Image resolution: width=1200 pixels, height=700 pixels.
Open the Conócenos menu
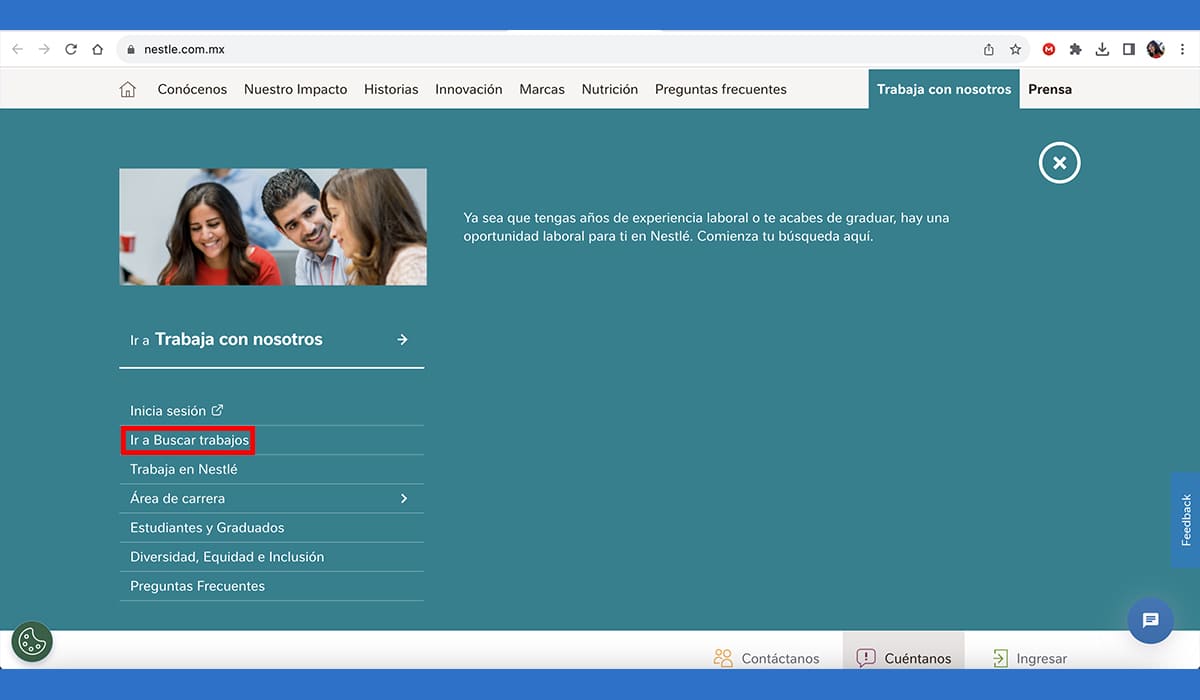click(192, 89)
